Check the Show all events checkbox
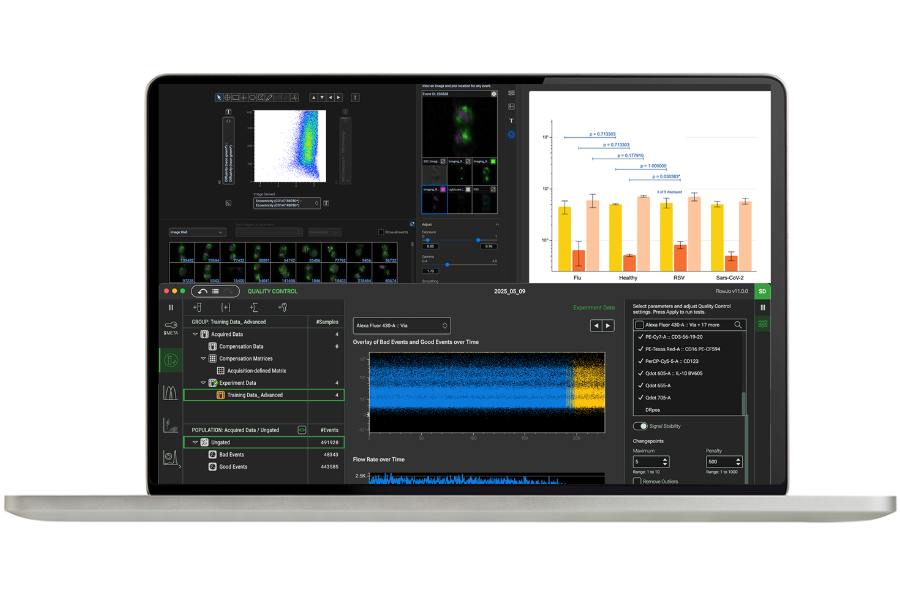 tap(381, 232)
